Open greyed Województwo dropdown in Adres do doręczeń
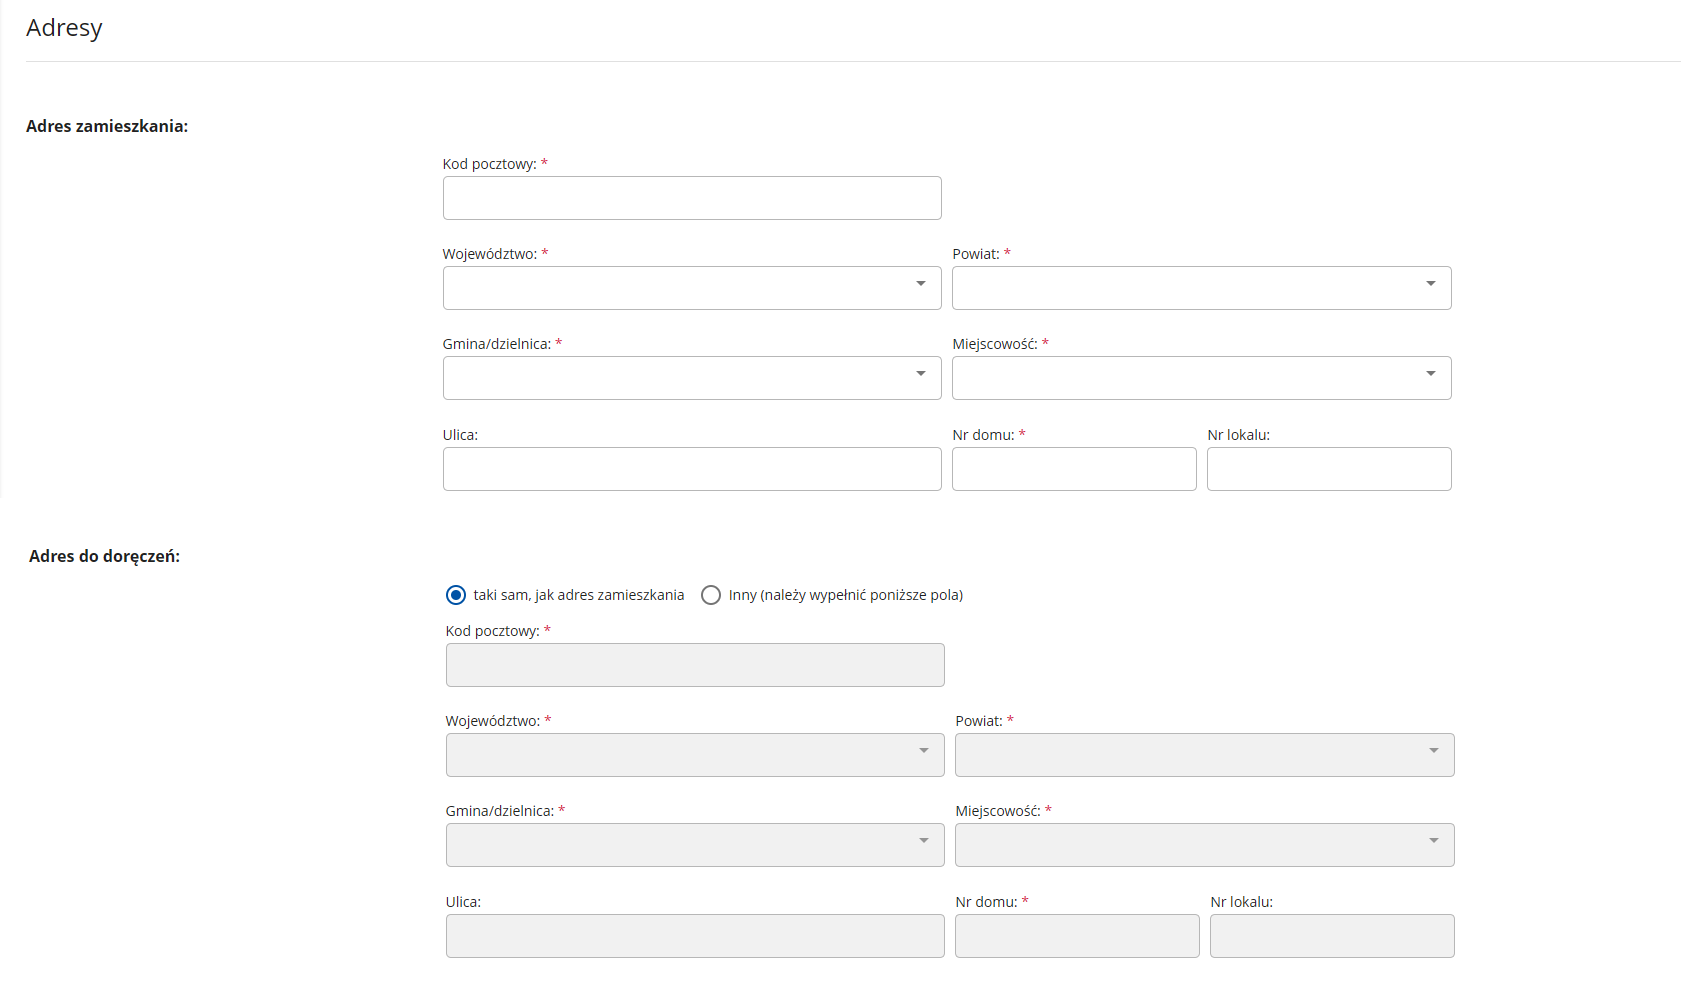This screenshot has height=987, width=1681. point(695,755)
